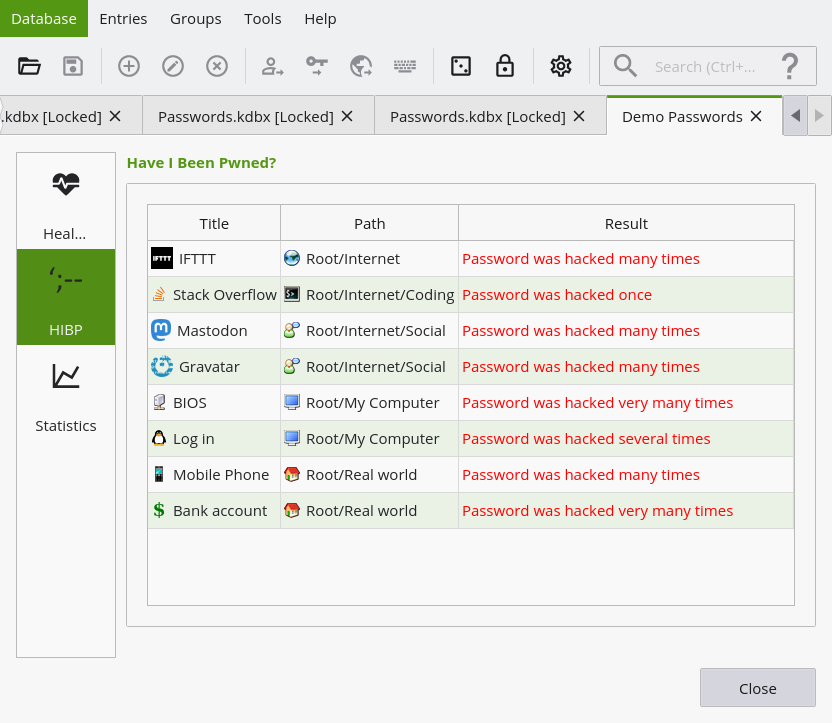Open the Entries menu
This screenshot has width=832, height=723.
(123, 19)
